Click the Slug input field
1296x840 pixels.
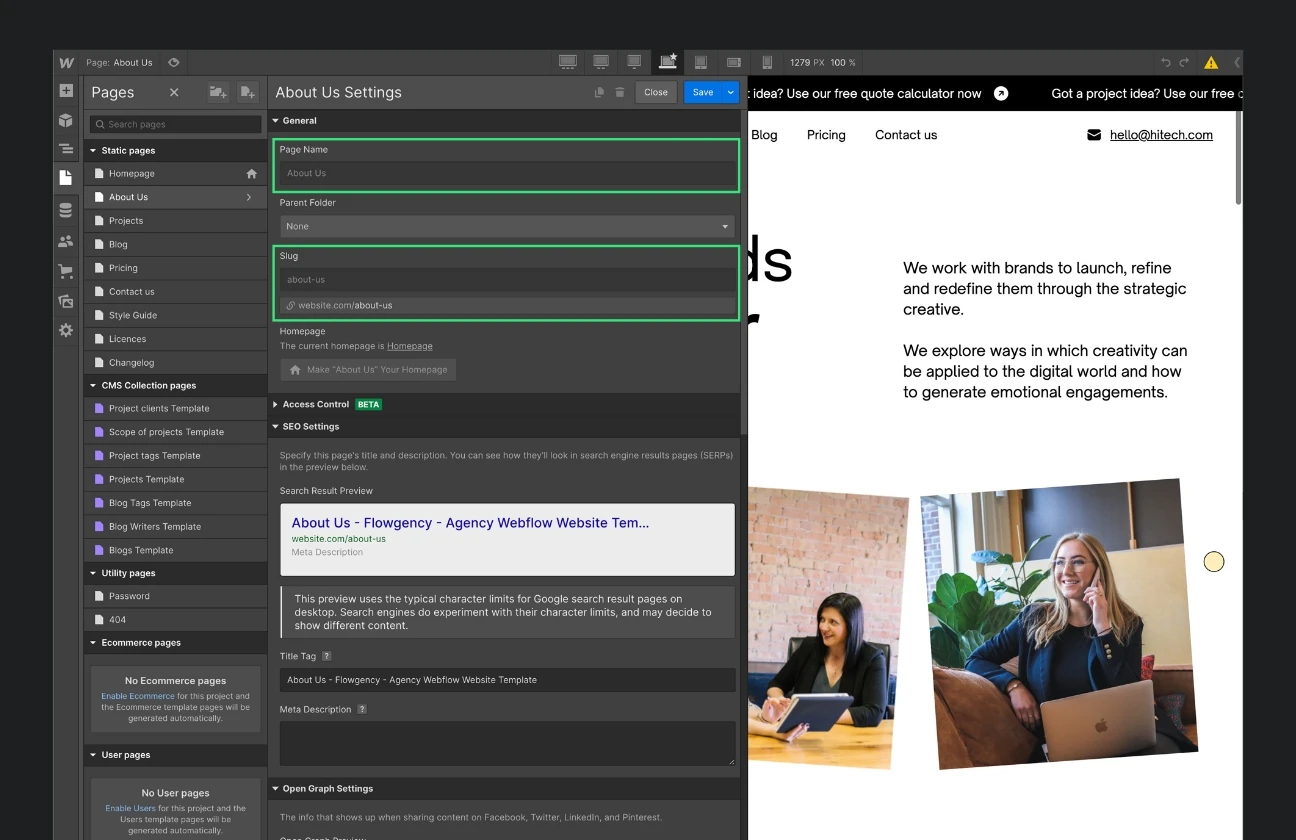click(x=507, y=280)
